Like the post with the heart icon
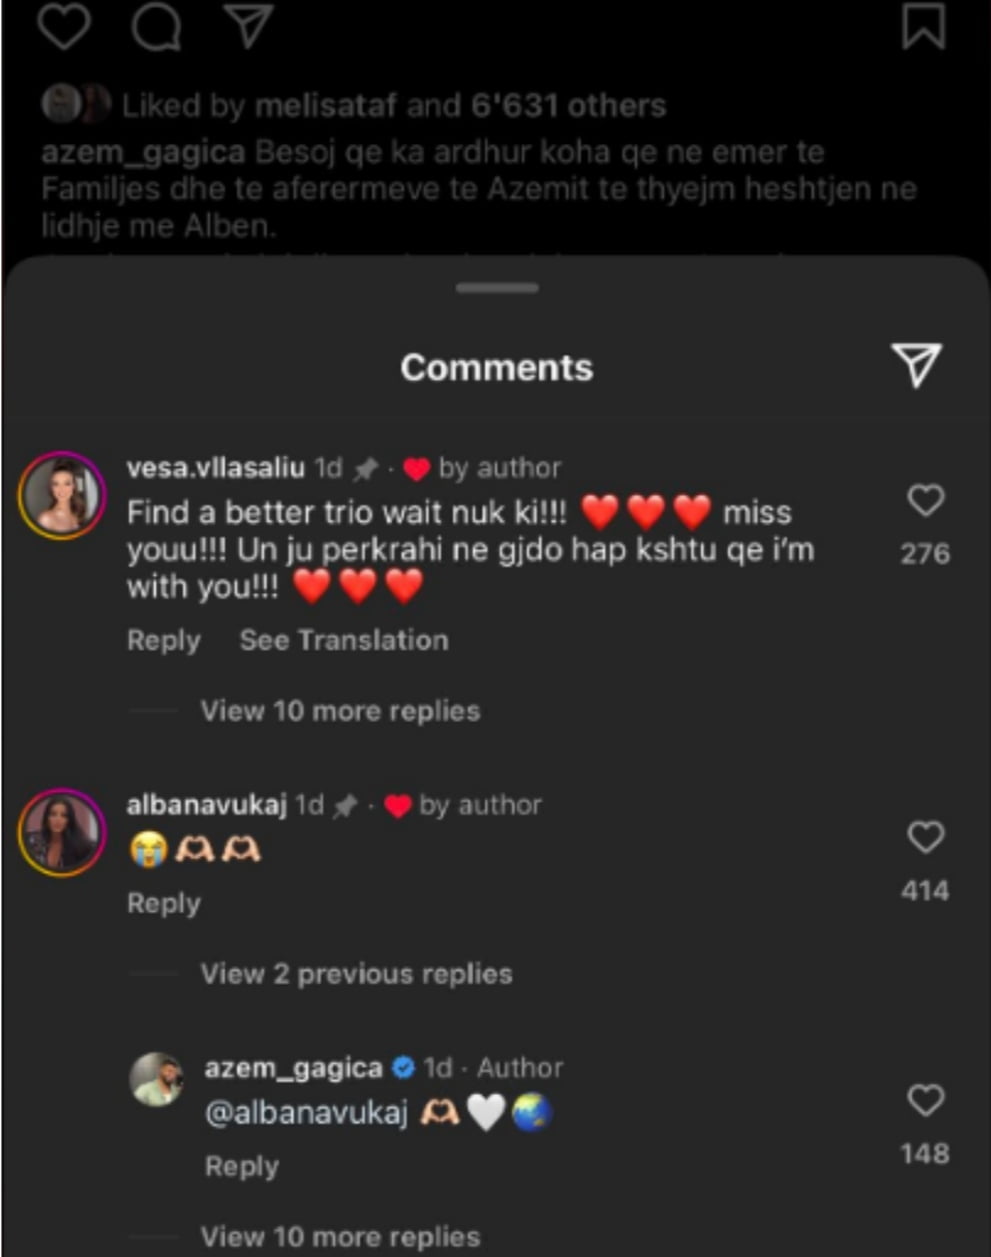Viewport: 991px width, 1257px height. (x=64, y=25)
